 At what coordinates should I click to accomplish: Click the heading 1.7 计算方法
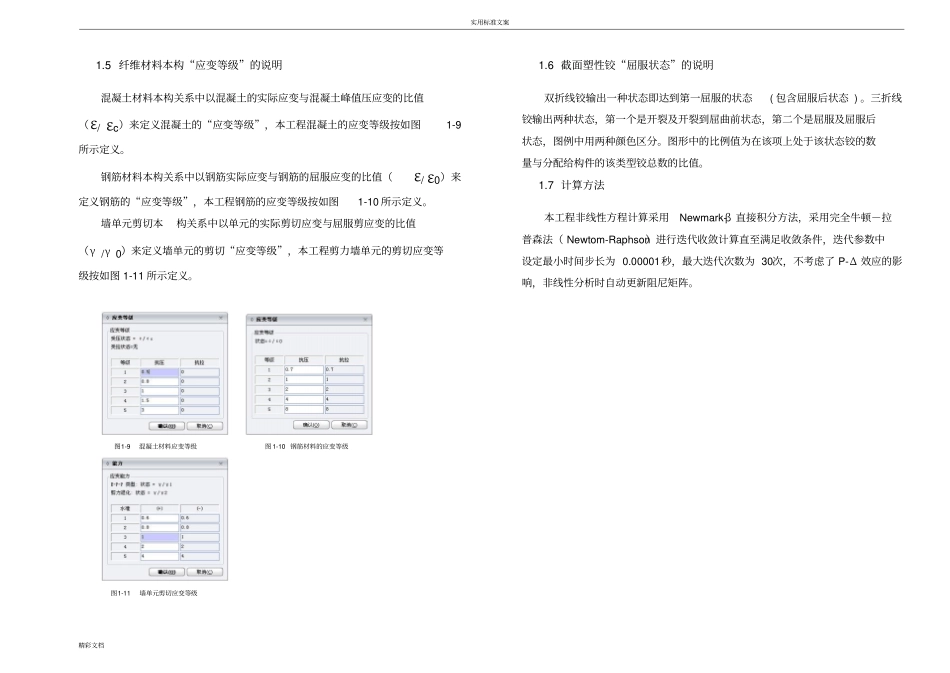pos(571,185)
